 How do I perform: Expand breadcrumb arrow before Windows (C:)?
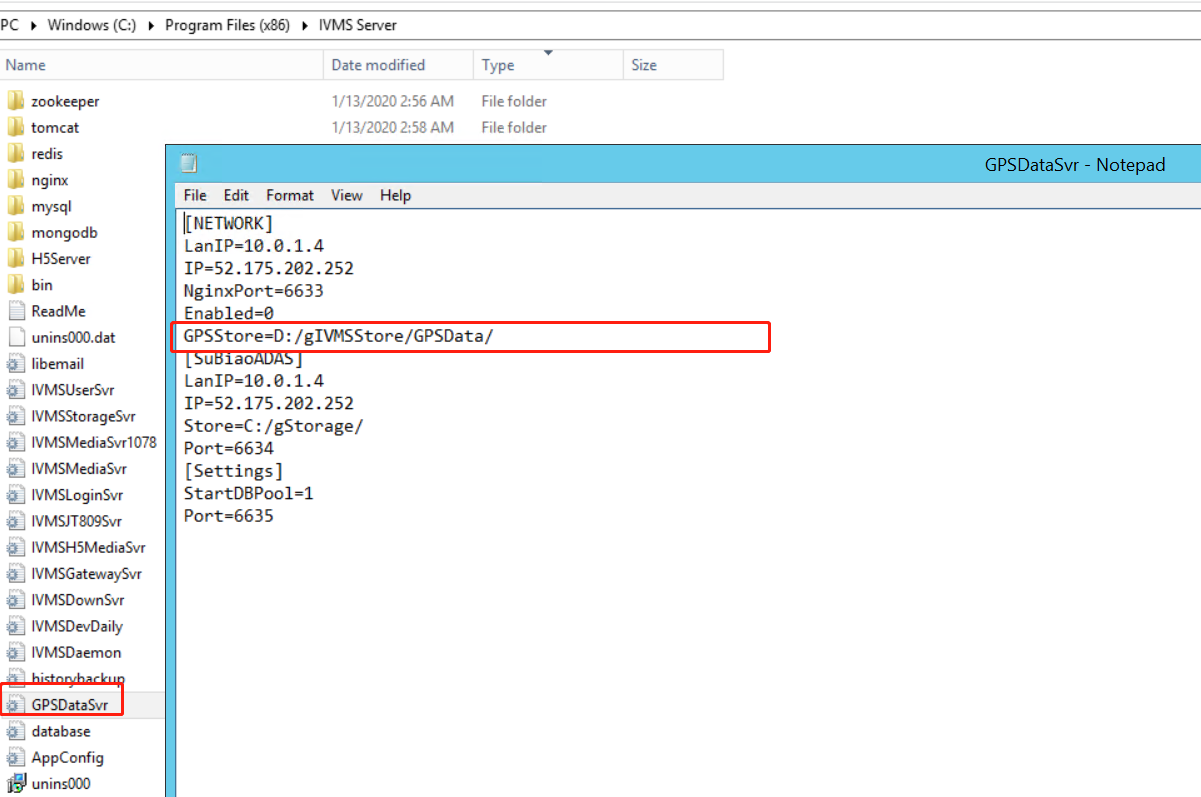(34, 26)
